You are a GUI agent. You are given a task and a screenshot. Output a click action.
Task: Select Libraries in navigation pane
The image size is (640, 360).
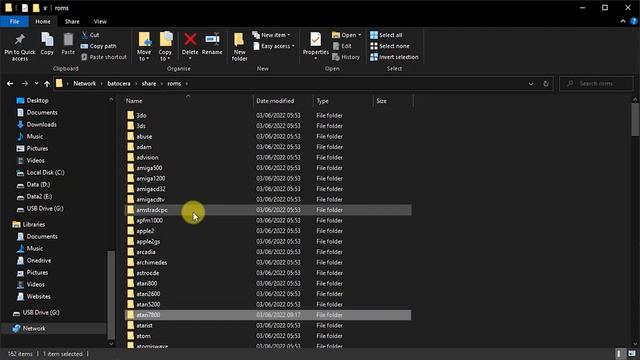[x=29, y=224]
